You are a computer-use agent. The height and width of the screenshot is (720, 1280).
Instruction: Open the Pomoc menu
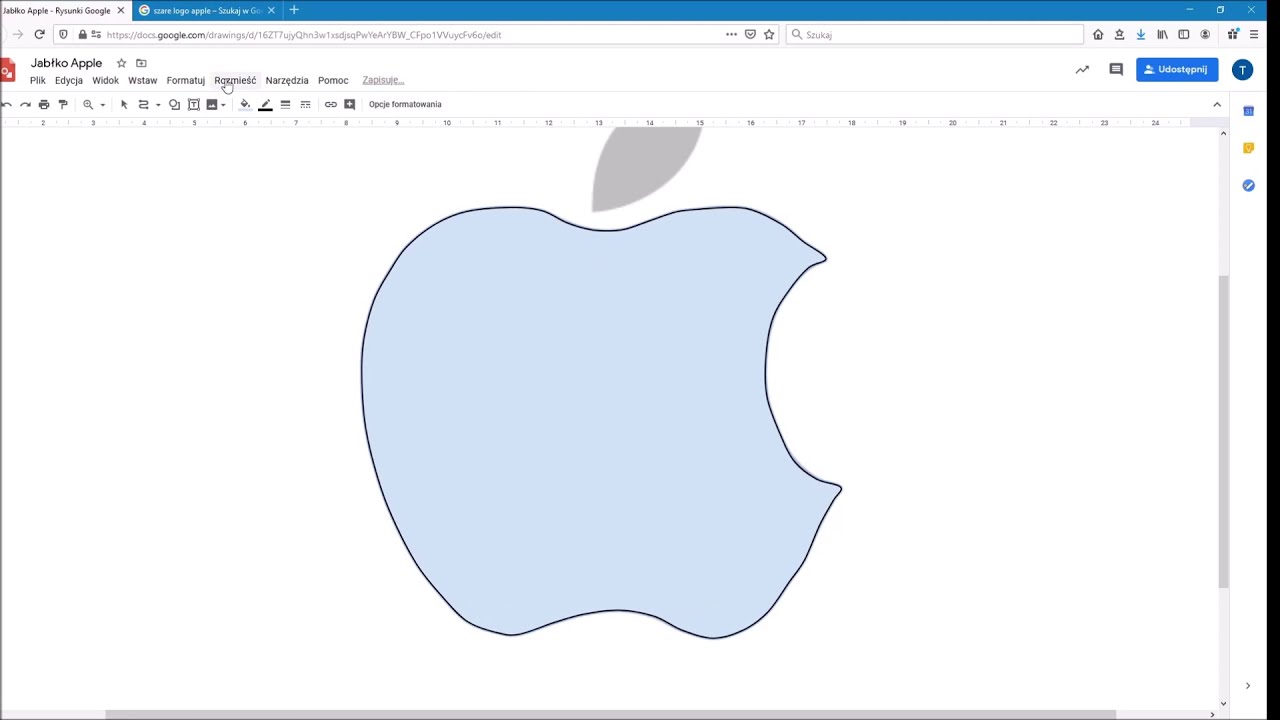(333, 80)
